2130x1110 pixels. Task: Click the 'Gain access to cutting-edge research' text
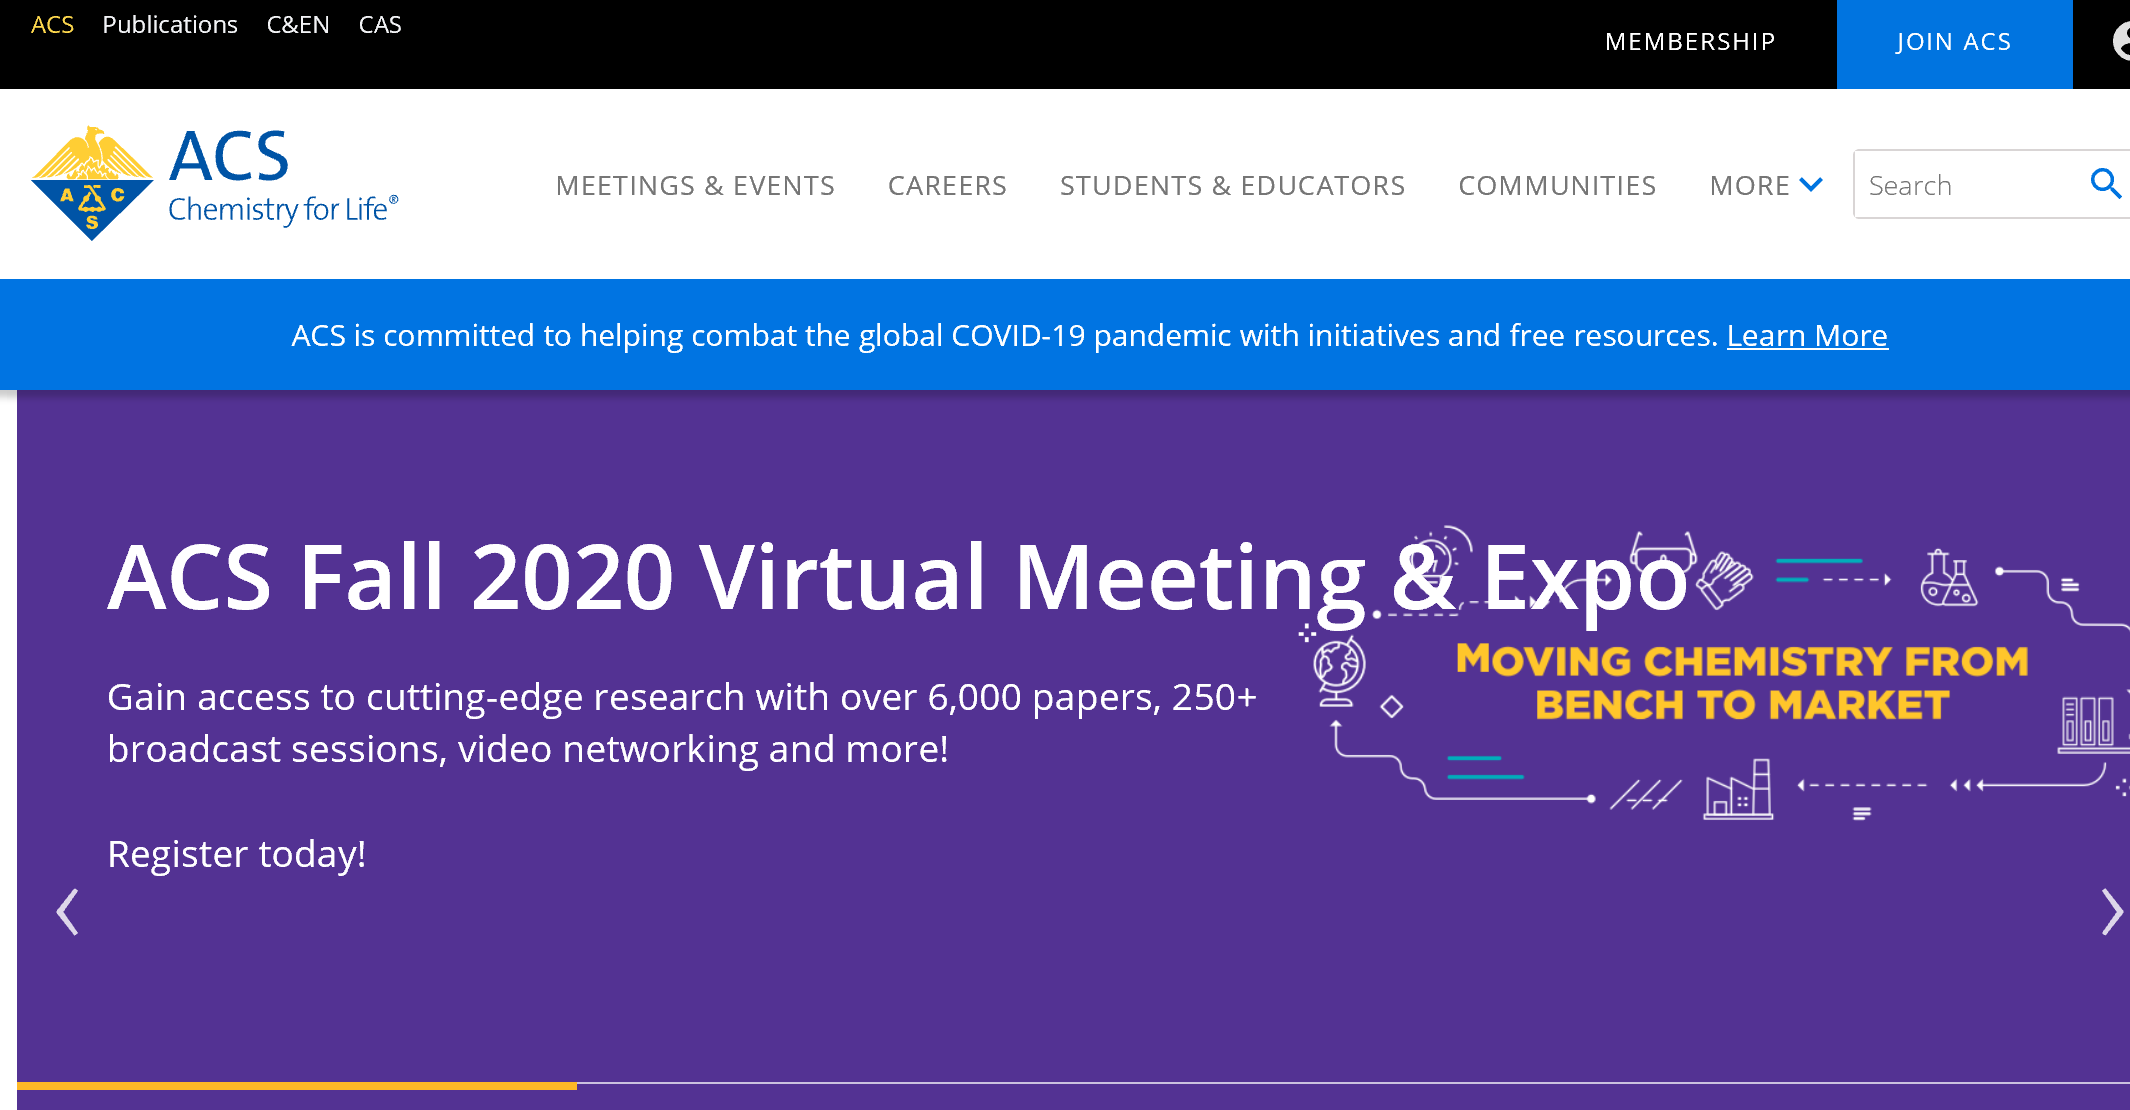pos(682,723)
